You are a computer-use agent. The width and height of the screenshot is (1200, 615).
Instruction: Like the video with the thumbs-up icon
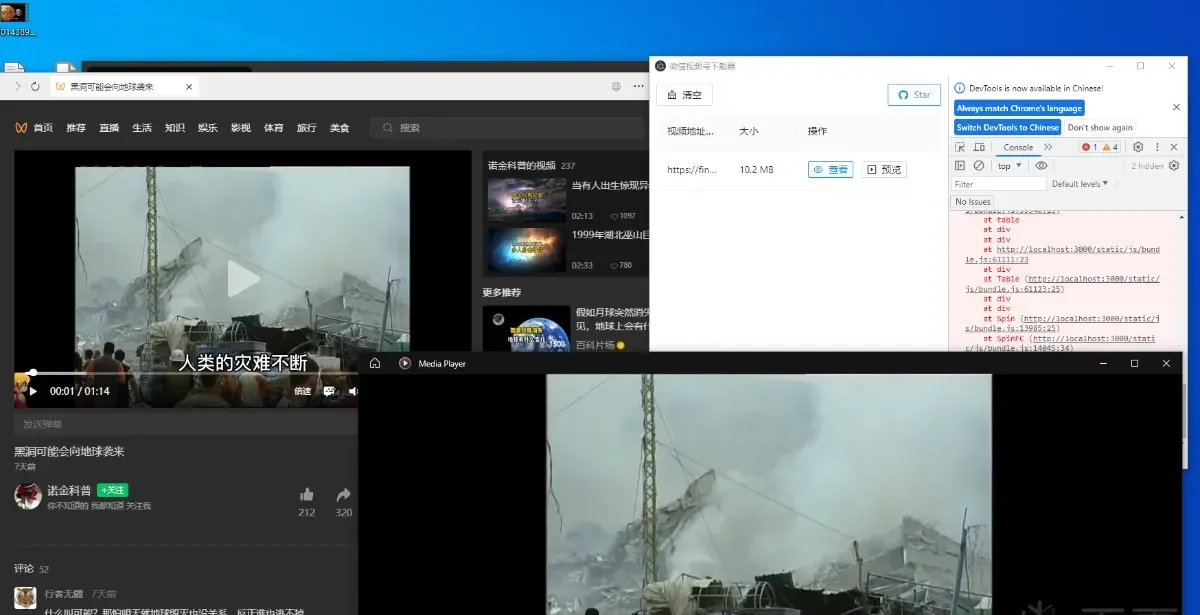tap(306, 494)
